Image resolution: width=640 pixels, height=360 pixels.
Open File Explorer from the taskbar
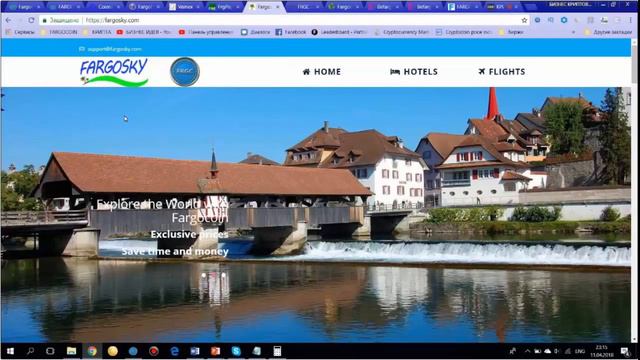(71, 351)
